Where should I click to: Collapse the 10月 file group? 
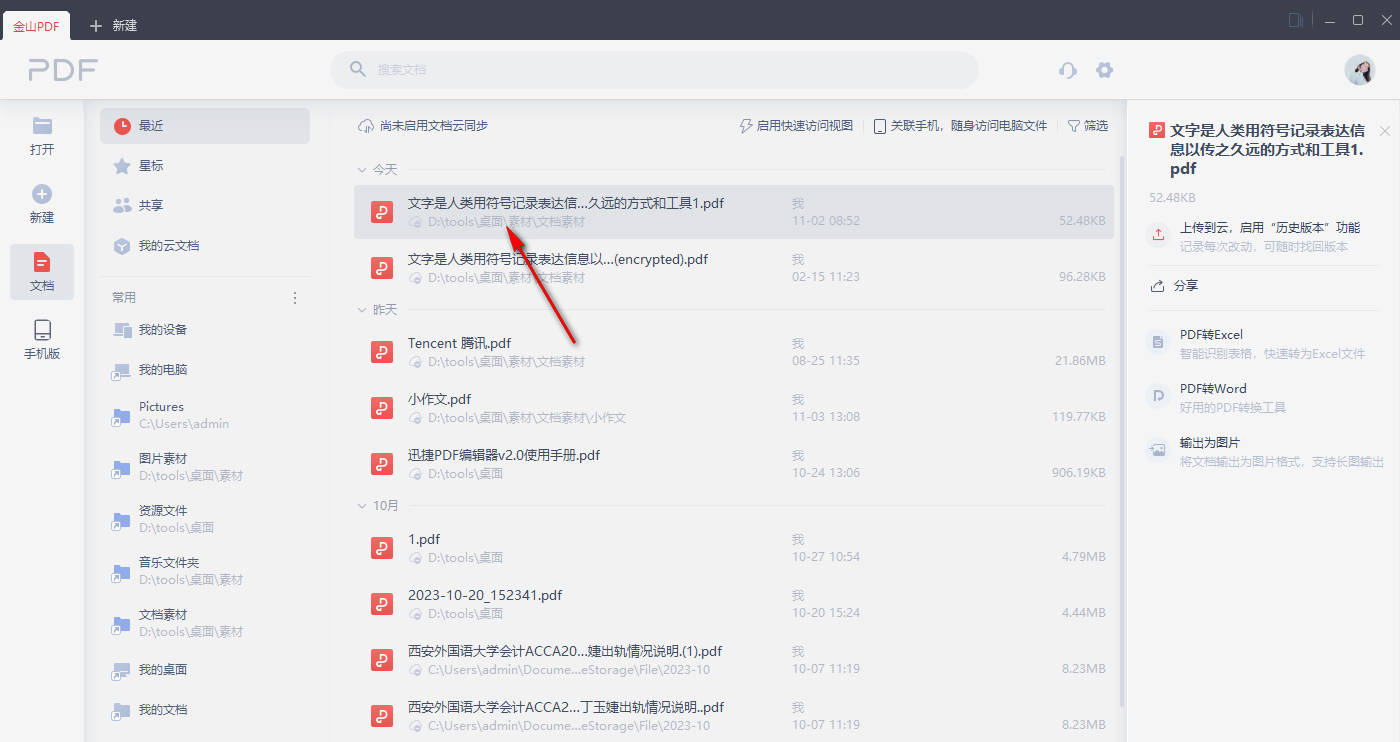[362, 506]
